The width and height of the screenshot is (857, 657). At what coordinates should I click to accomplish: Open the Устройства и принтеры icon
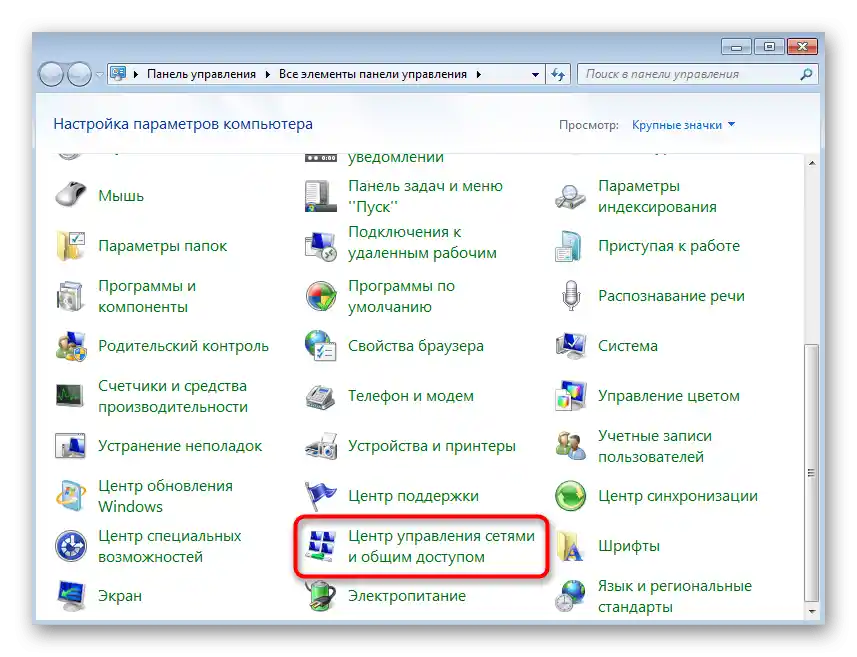[x=321, y=446]
